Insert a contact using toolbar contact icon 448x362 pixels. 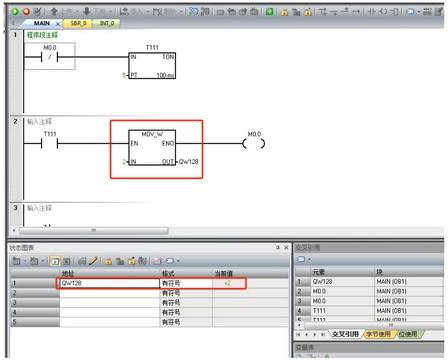tap(371, 12)
